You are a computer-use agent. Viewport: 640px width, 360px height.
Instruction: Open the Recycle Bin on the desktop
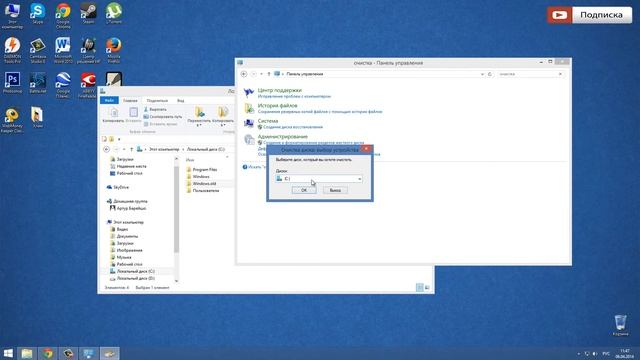point(620,325)
